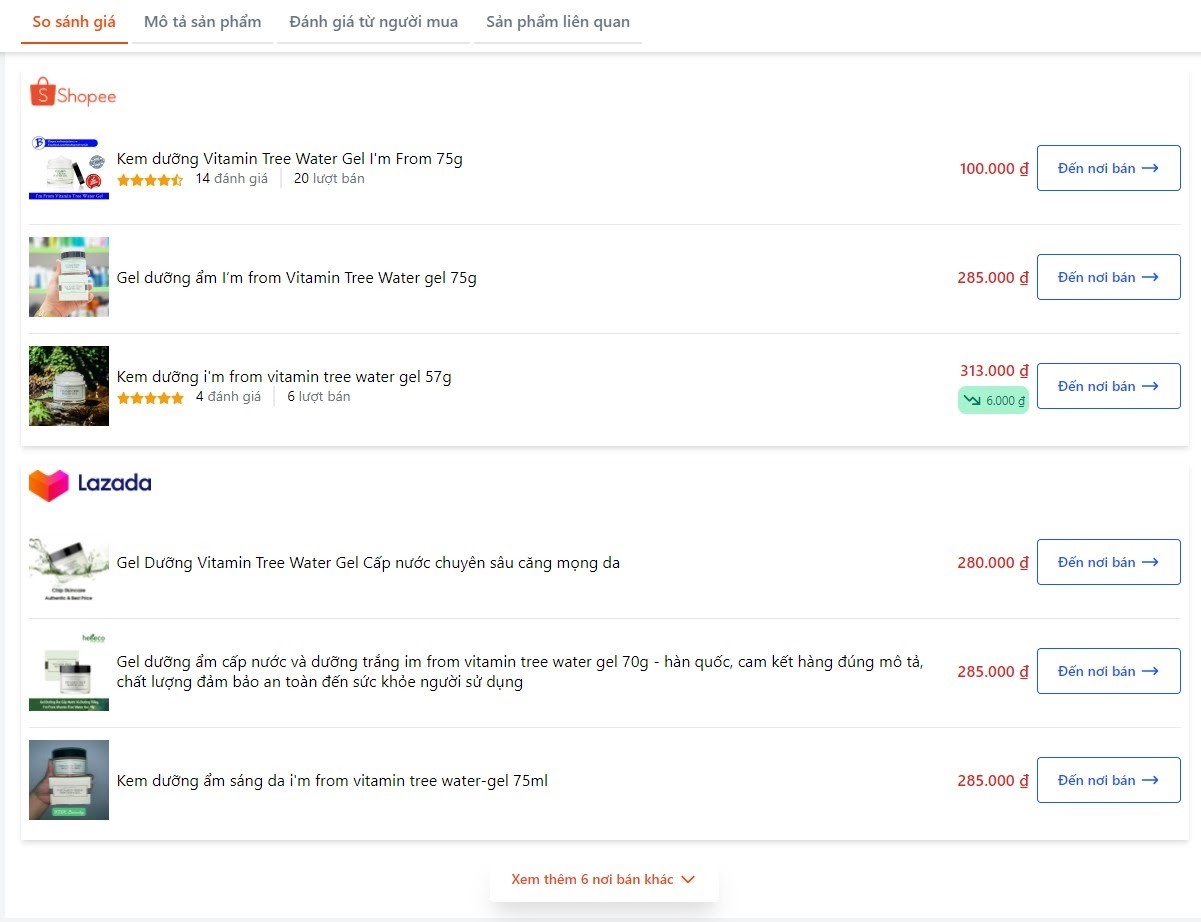Viewport: 1201px width, 922px height.
Task: Click five-star rating of 57g water gel
Action: [150, 398]
